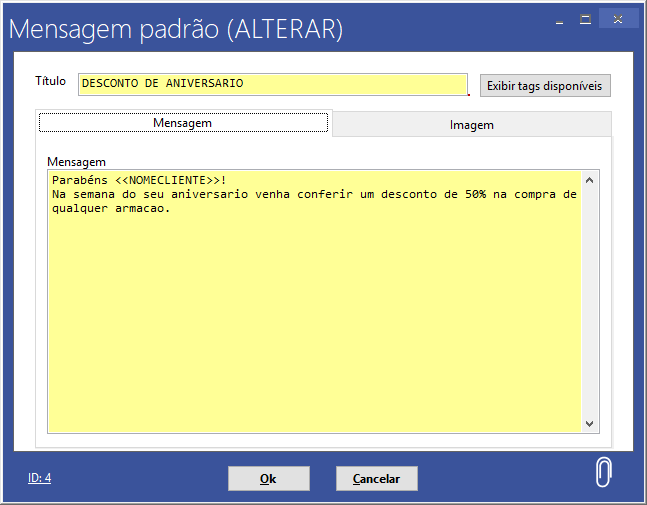The height and width of the screenshot is (505, 647).
Task: Maximize the Mensagem padrão window
Action: (585, 19)
